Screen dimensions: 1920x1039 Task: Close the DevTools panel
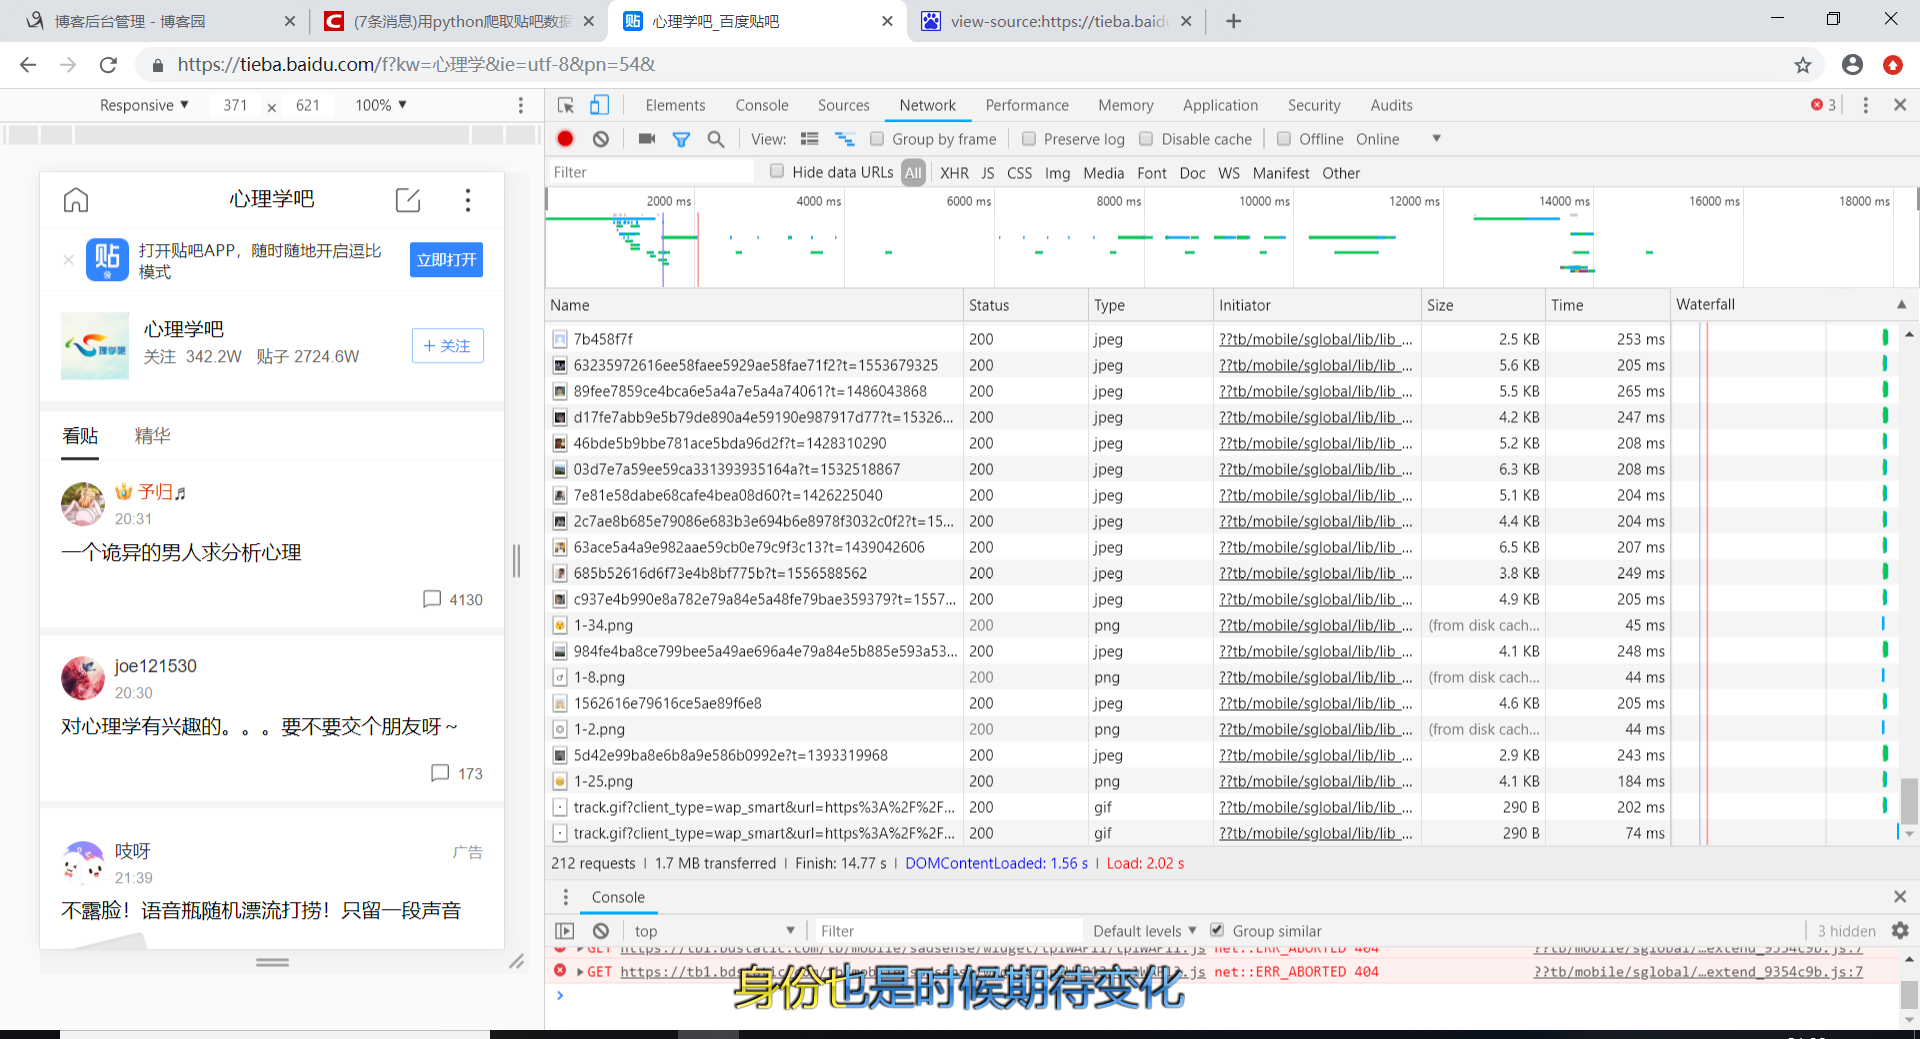[1900, 105]
